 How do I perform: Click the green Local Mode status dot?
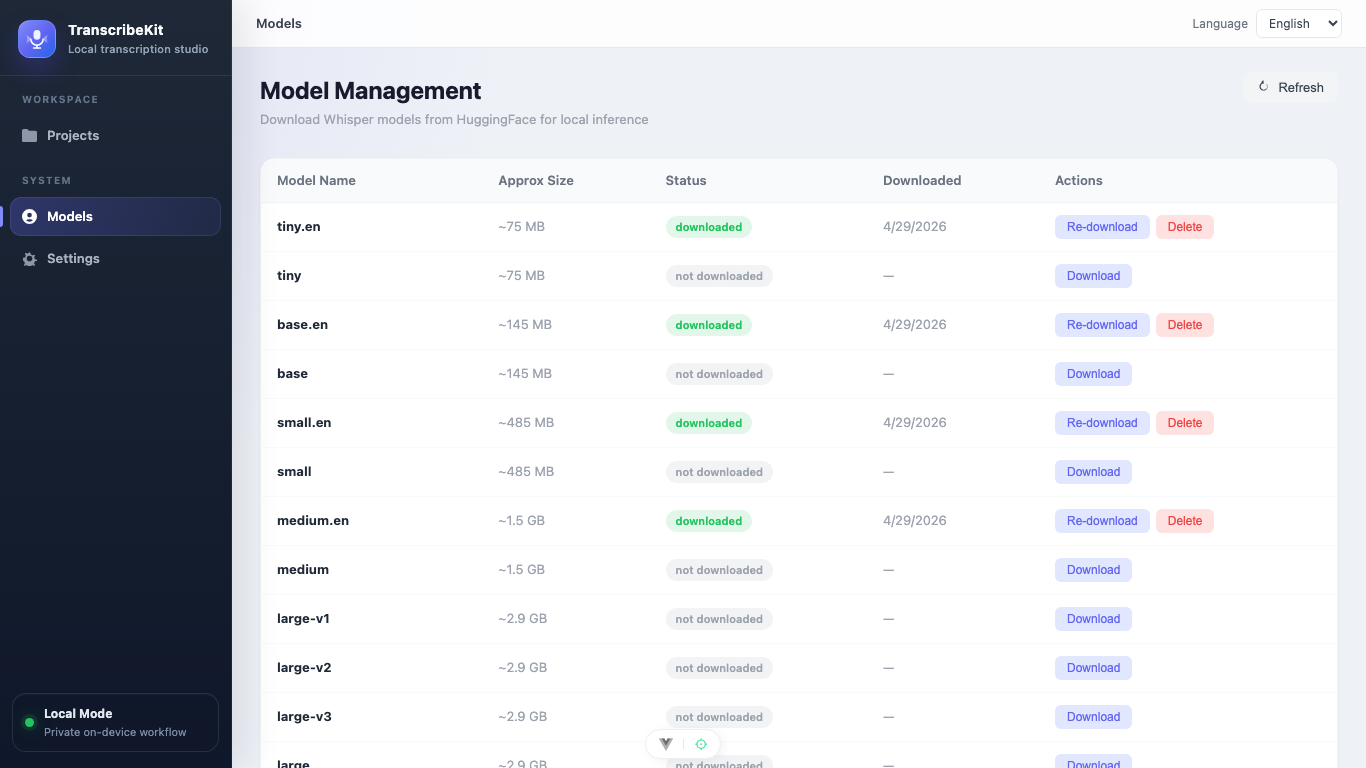tap(29, 722)
